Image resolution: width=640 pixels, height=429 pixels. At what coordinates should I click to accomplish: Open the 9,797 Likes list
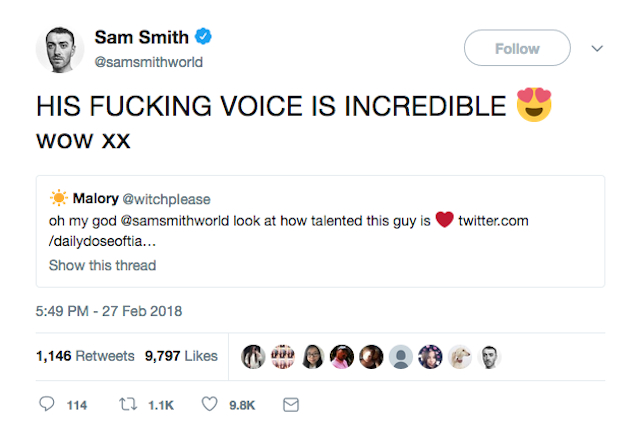pyautogui.click(x=181, y=355)
